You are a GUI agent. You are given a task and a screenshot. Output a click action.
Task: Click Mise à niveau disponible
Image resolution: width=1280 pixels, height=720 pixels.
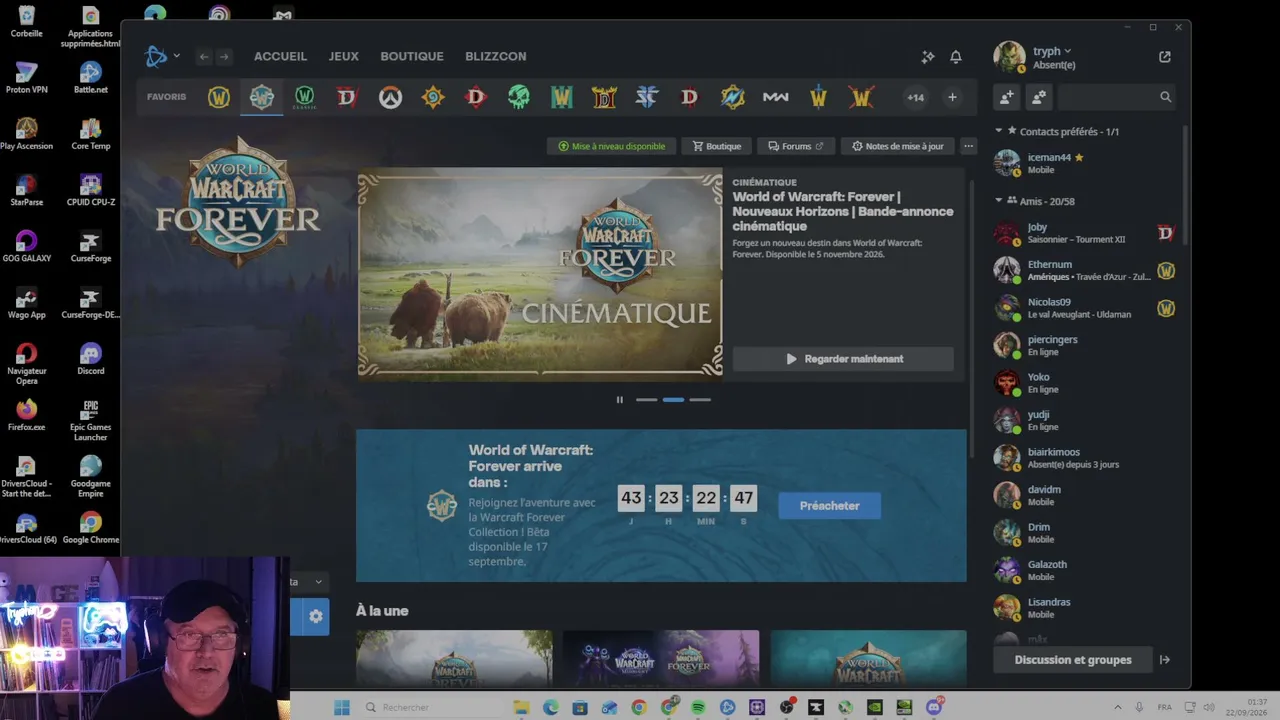pyautogui.click(x=611, y=146)
